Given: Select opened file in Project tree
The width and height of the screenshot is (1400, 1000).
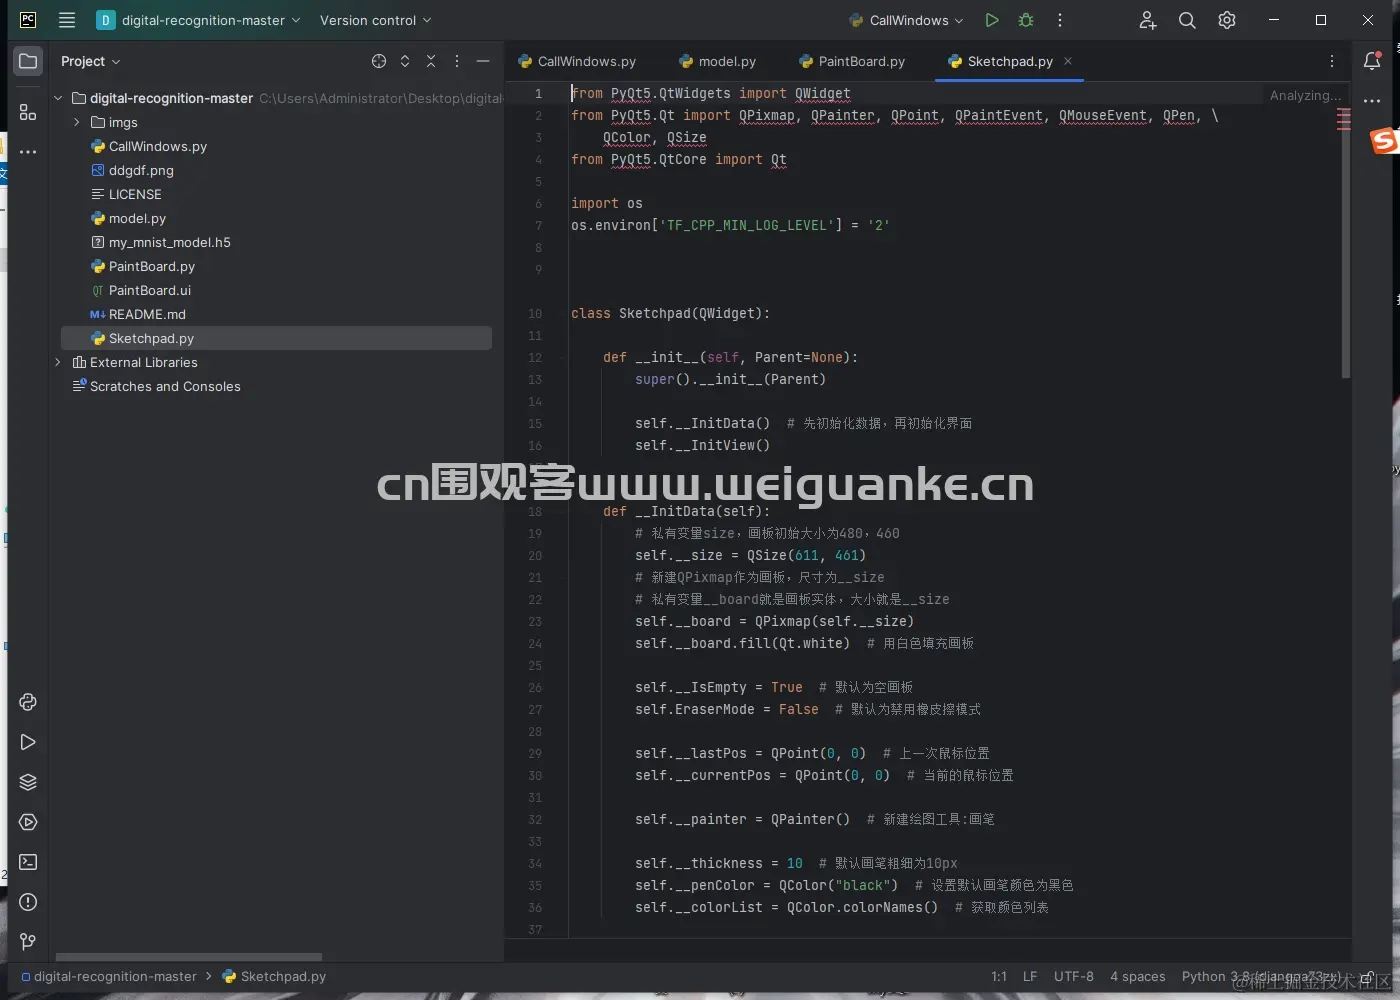Looking at the screenshot, I should tap(379, 61).
